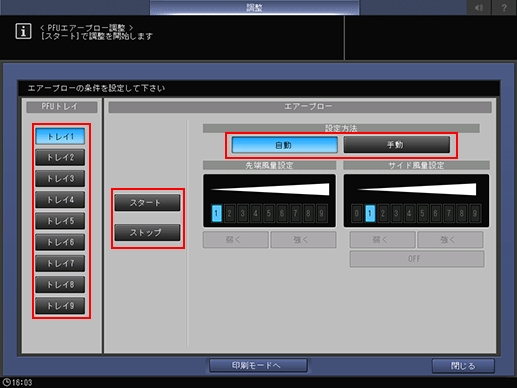Select the トレイ2 button
The image size is (517, 388).
(x=60, y=157)
